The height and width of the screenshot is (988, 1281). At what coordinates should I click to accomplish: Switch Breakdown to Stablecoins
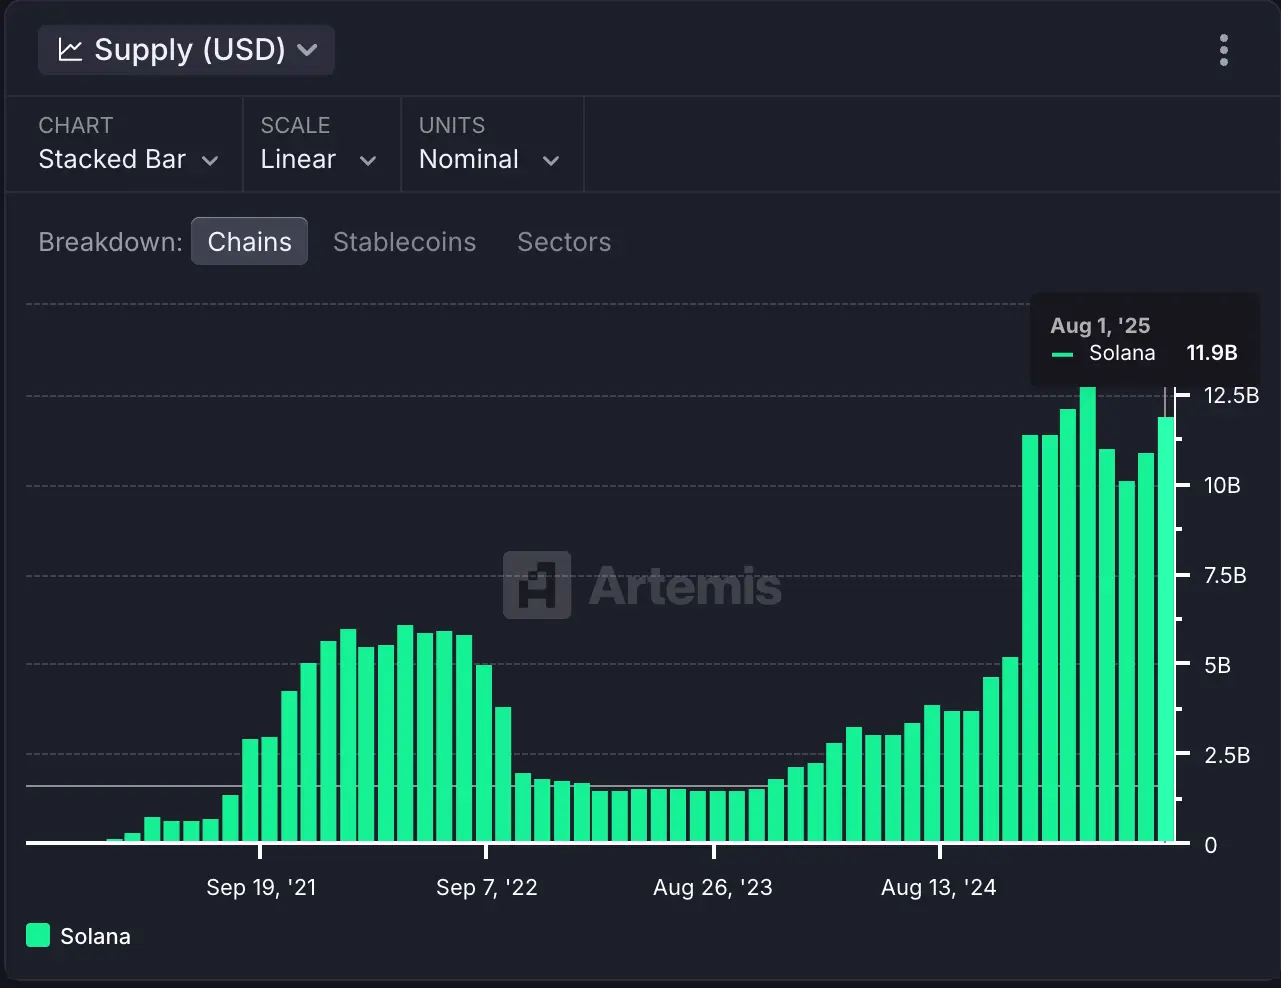(x=404, y=241)
